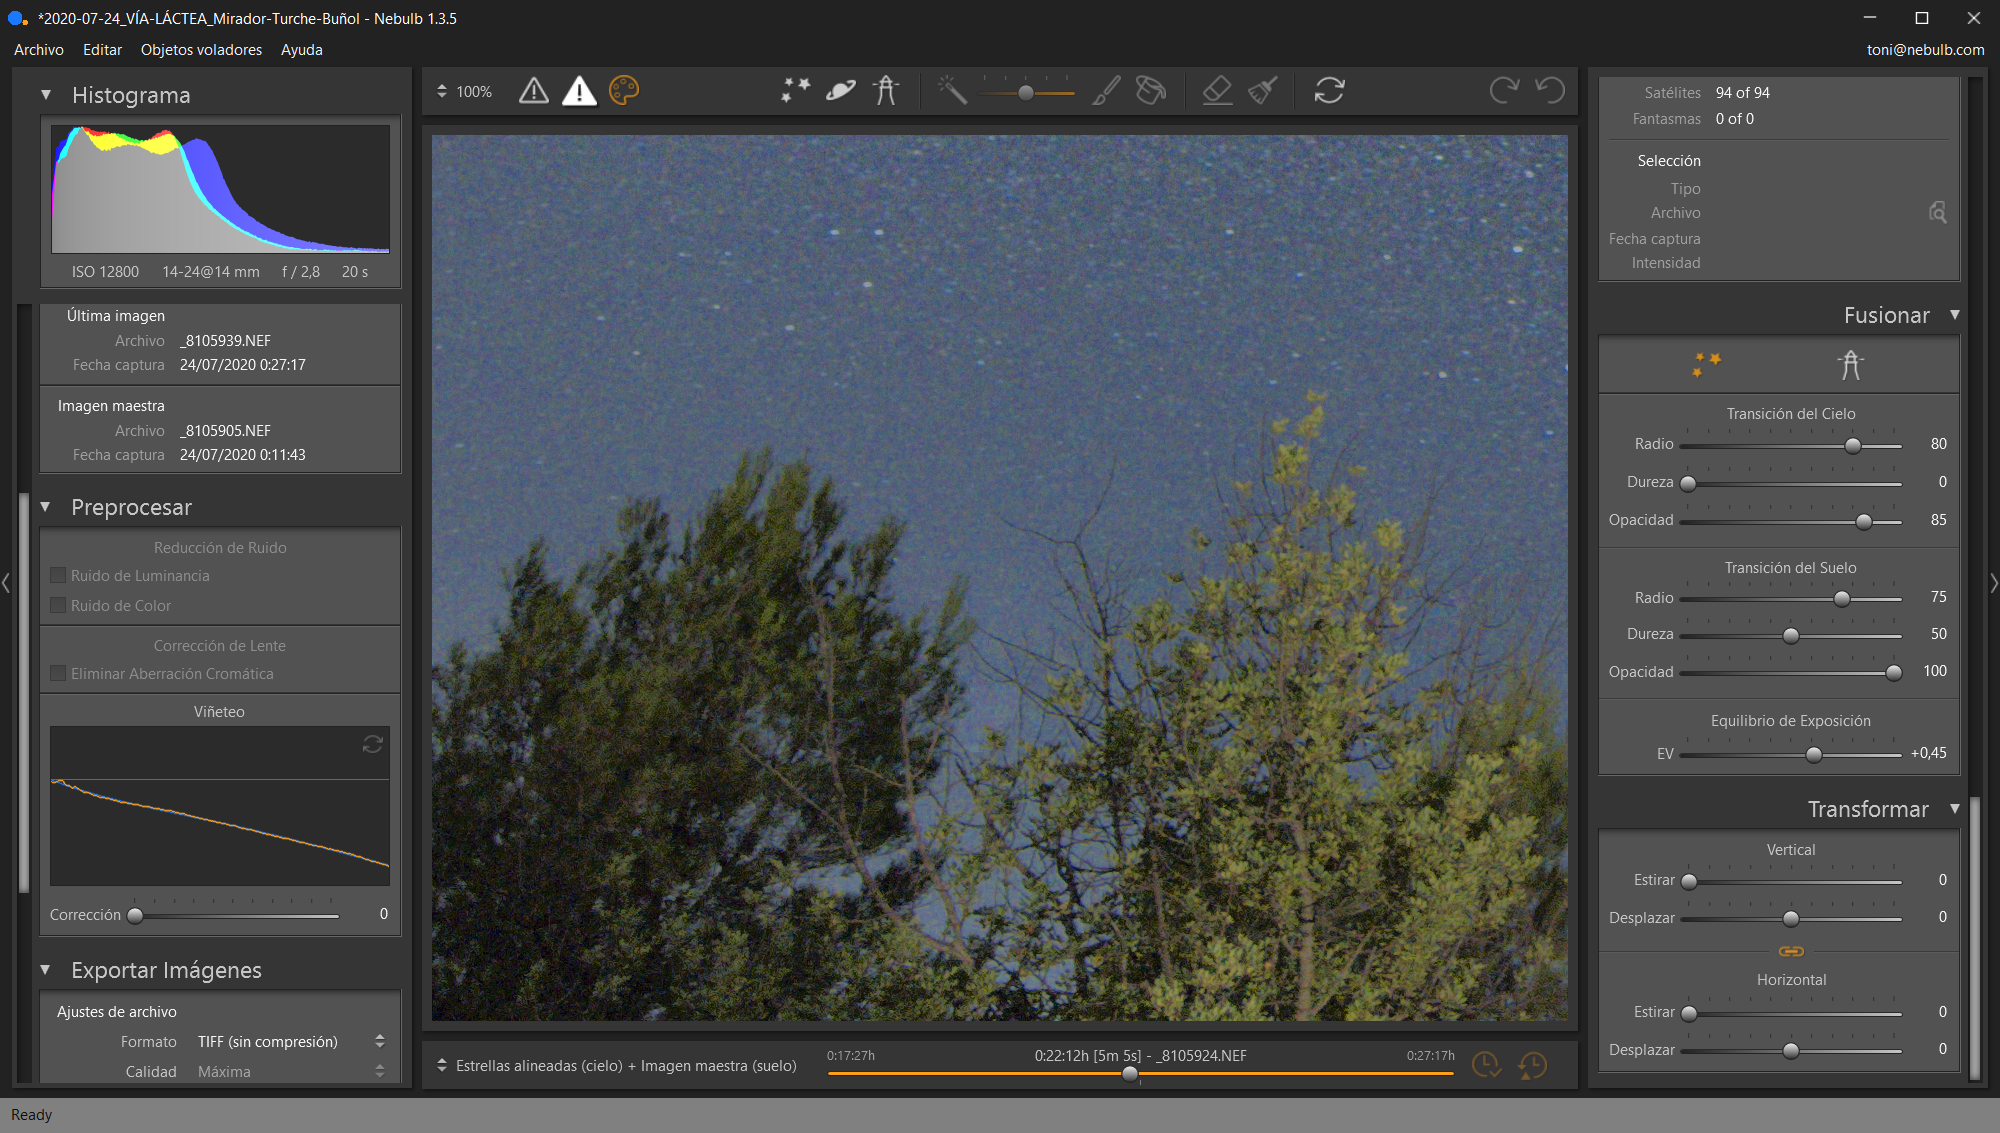Switch to the ground tower tab in Fusionar
This screenshot has height=1133, width=2000.
(x=1851, y=364)
